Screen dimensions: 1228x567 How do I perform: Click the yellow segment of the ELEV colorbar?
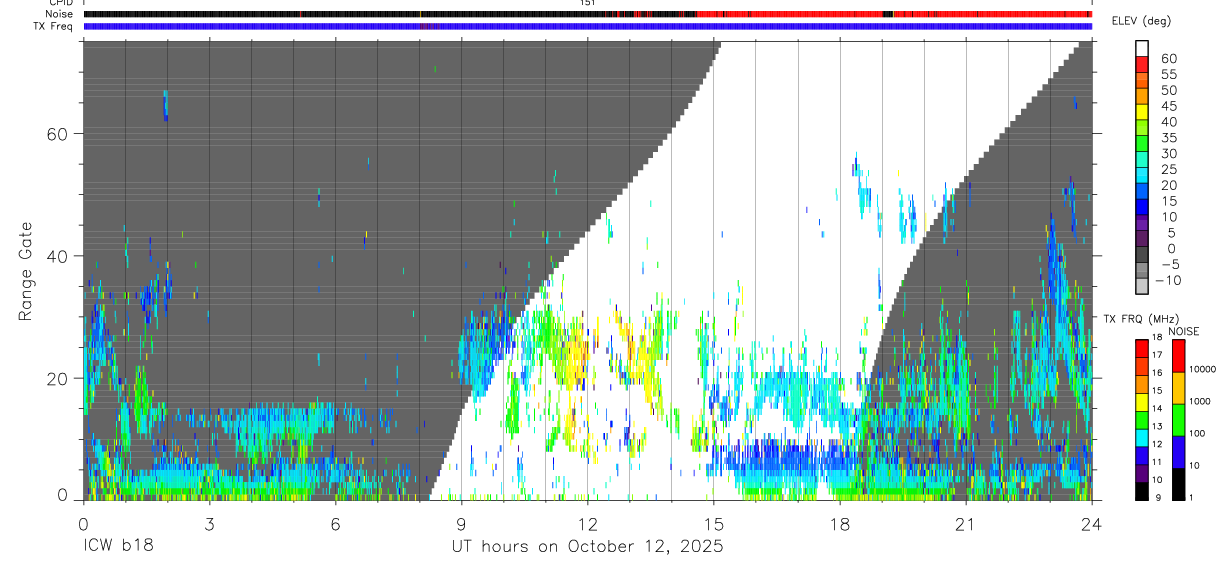coord(1142,112)
